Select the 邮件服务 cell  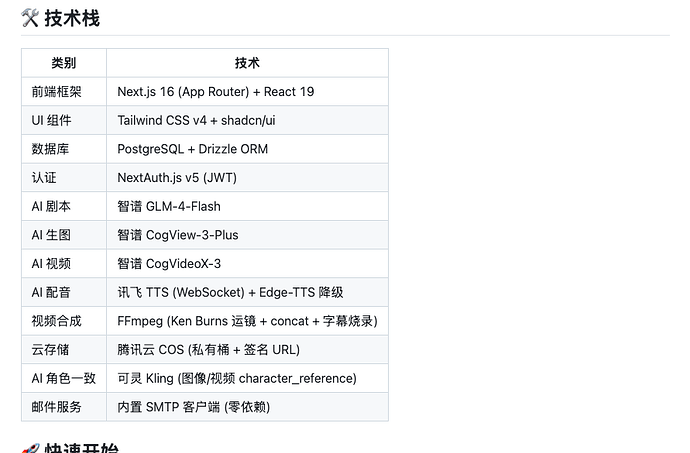coord(64,407)
